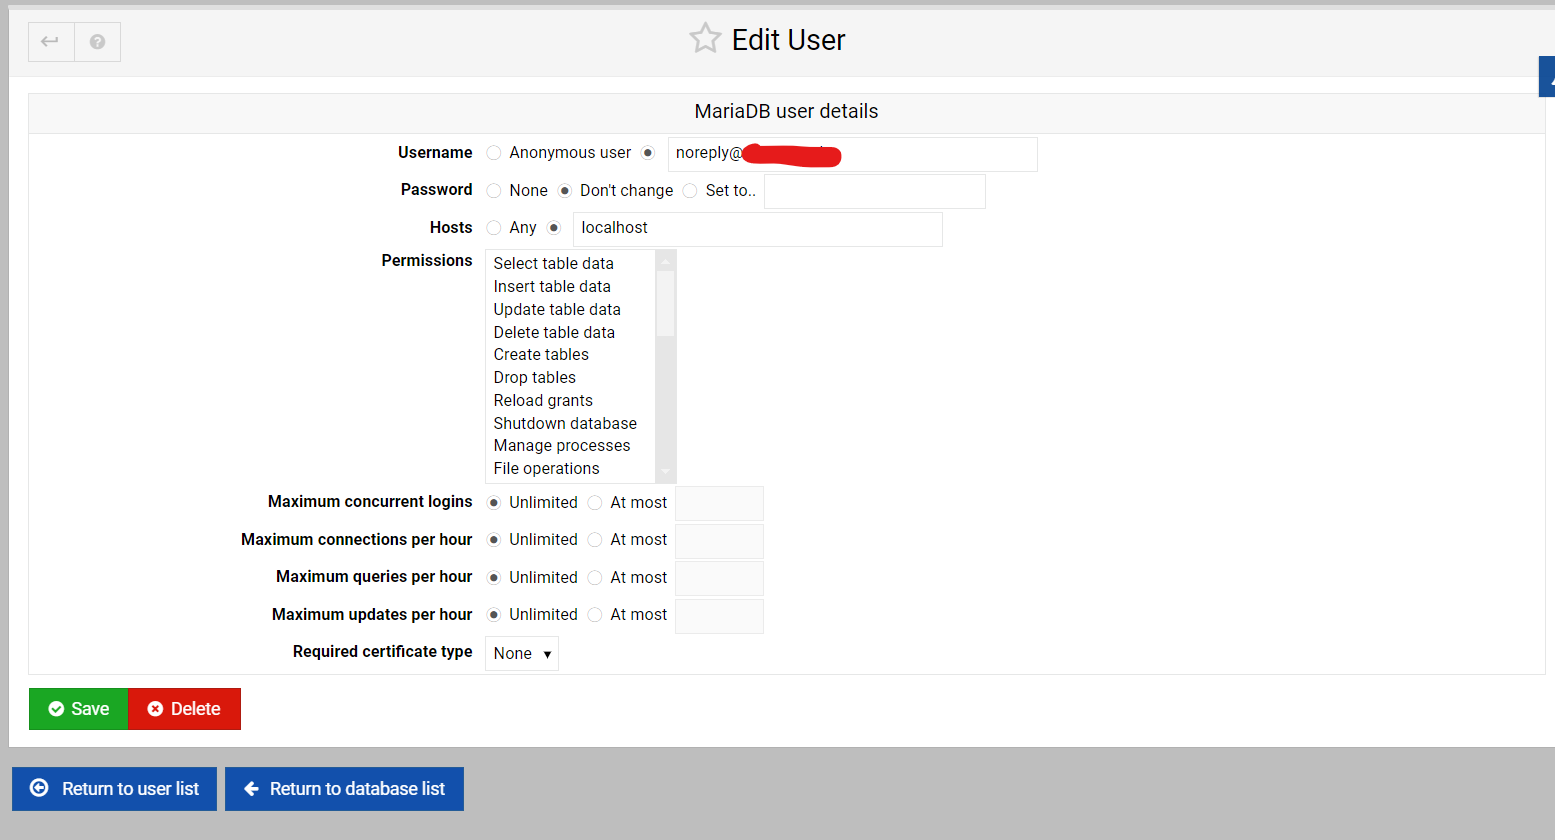Click the permissions list scroll up arrow

665,261
